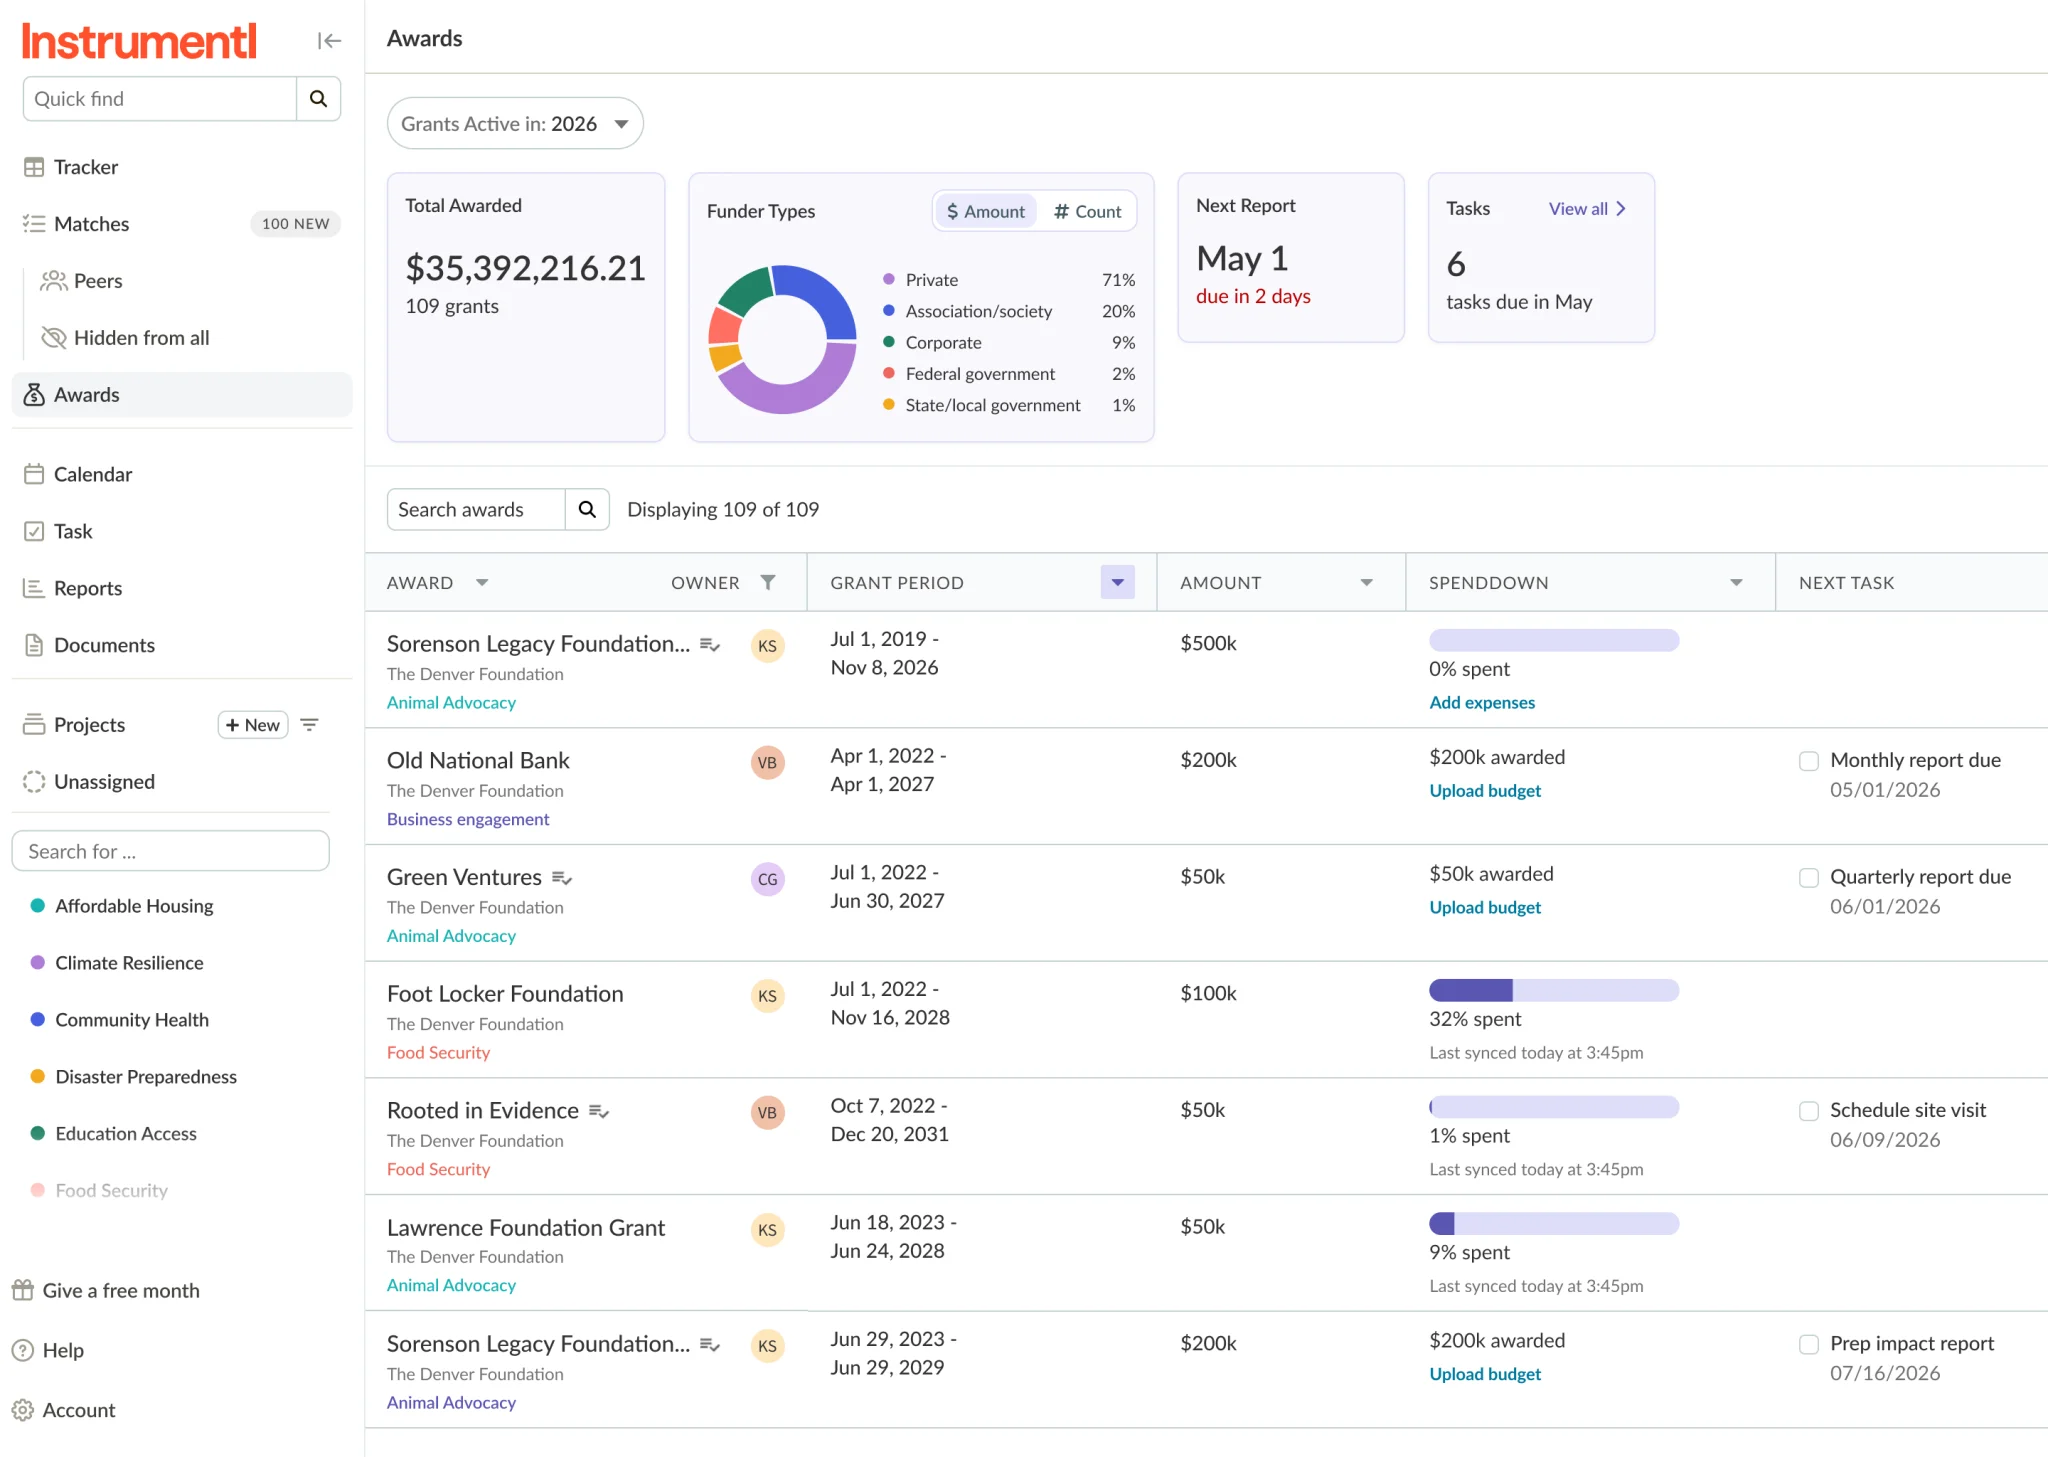Open Calendar from the sidebar

(x=92, y=474)
